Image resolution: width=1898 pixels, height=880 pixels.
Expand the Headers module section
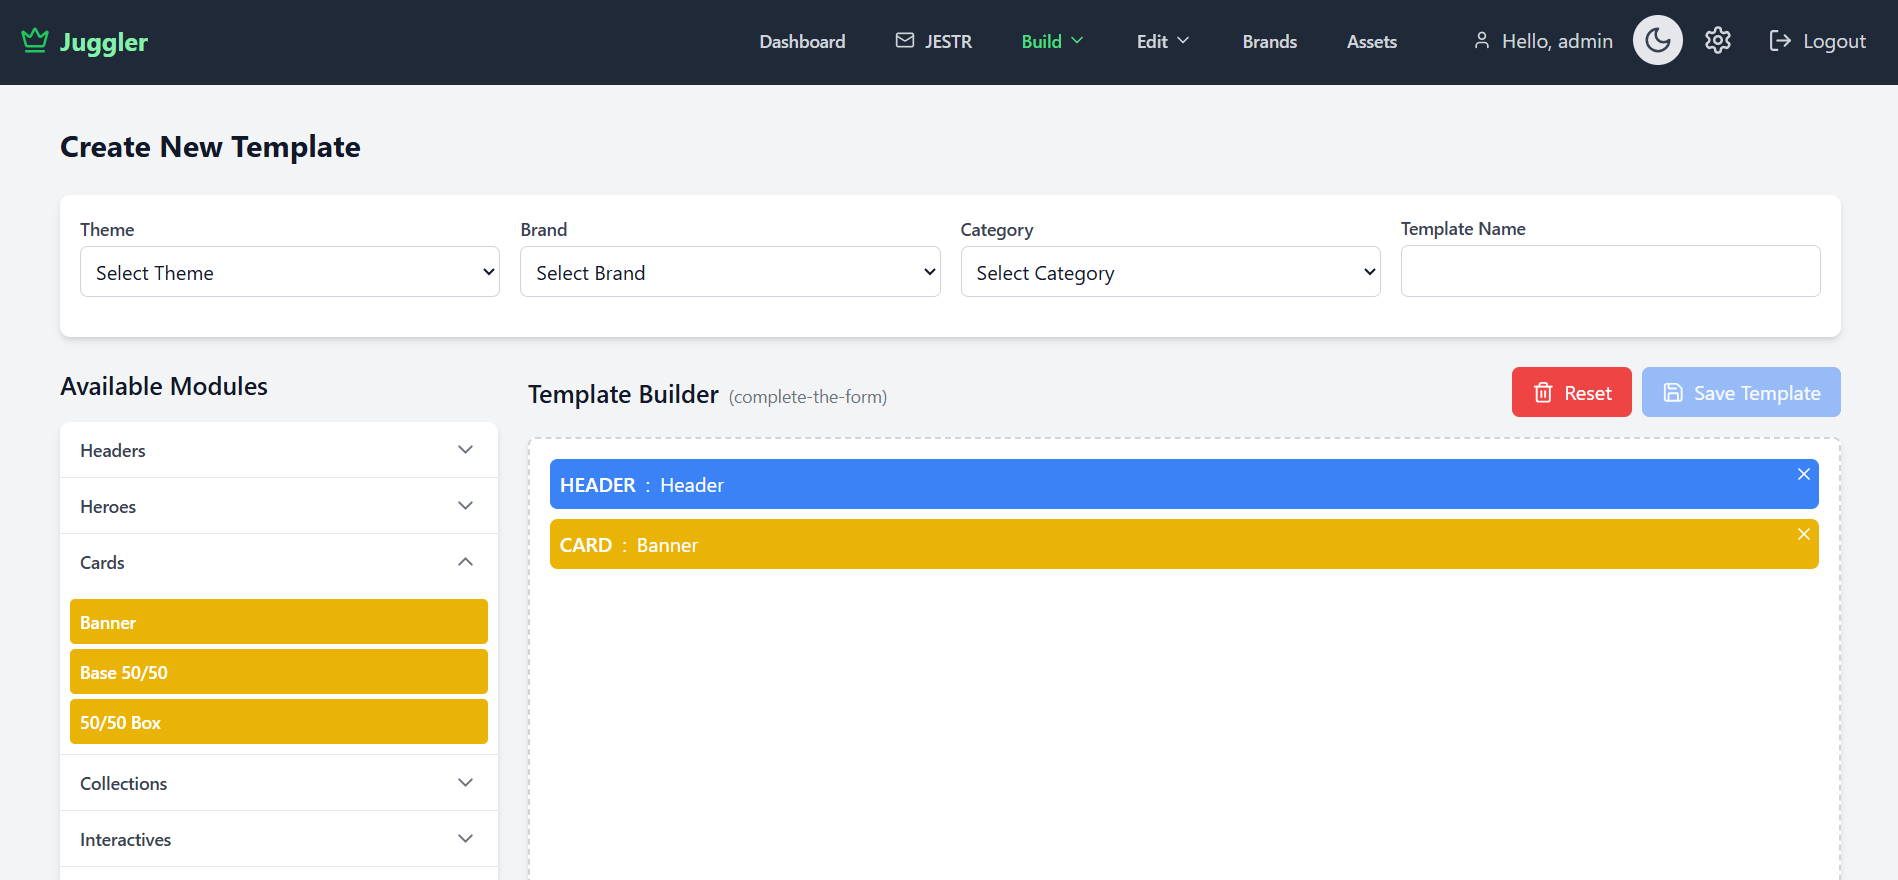click(x=278, y=450)
